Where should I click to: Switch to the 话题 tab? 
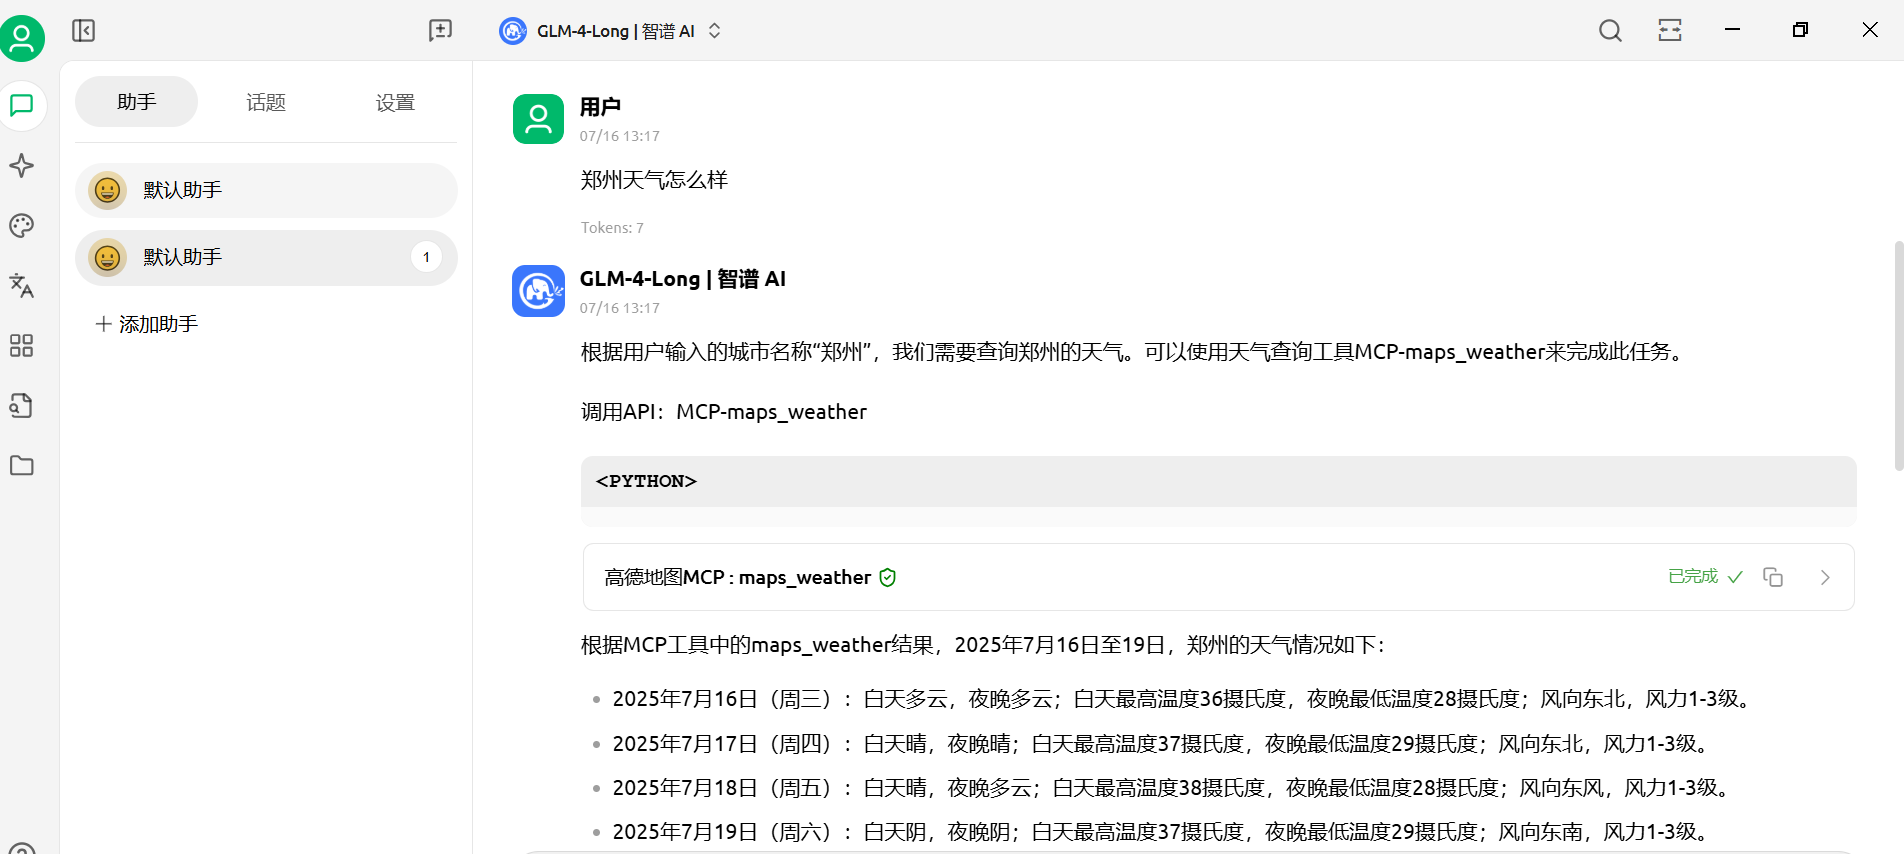(x=266, y=102)
